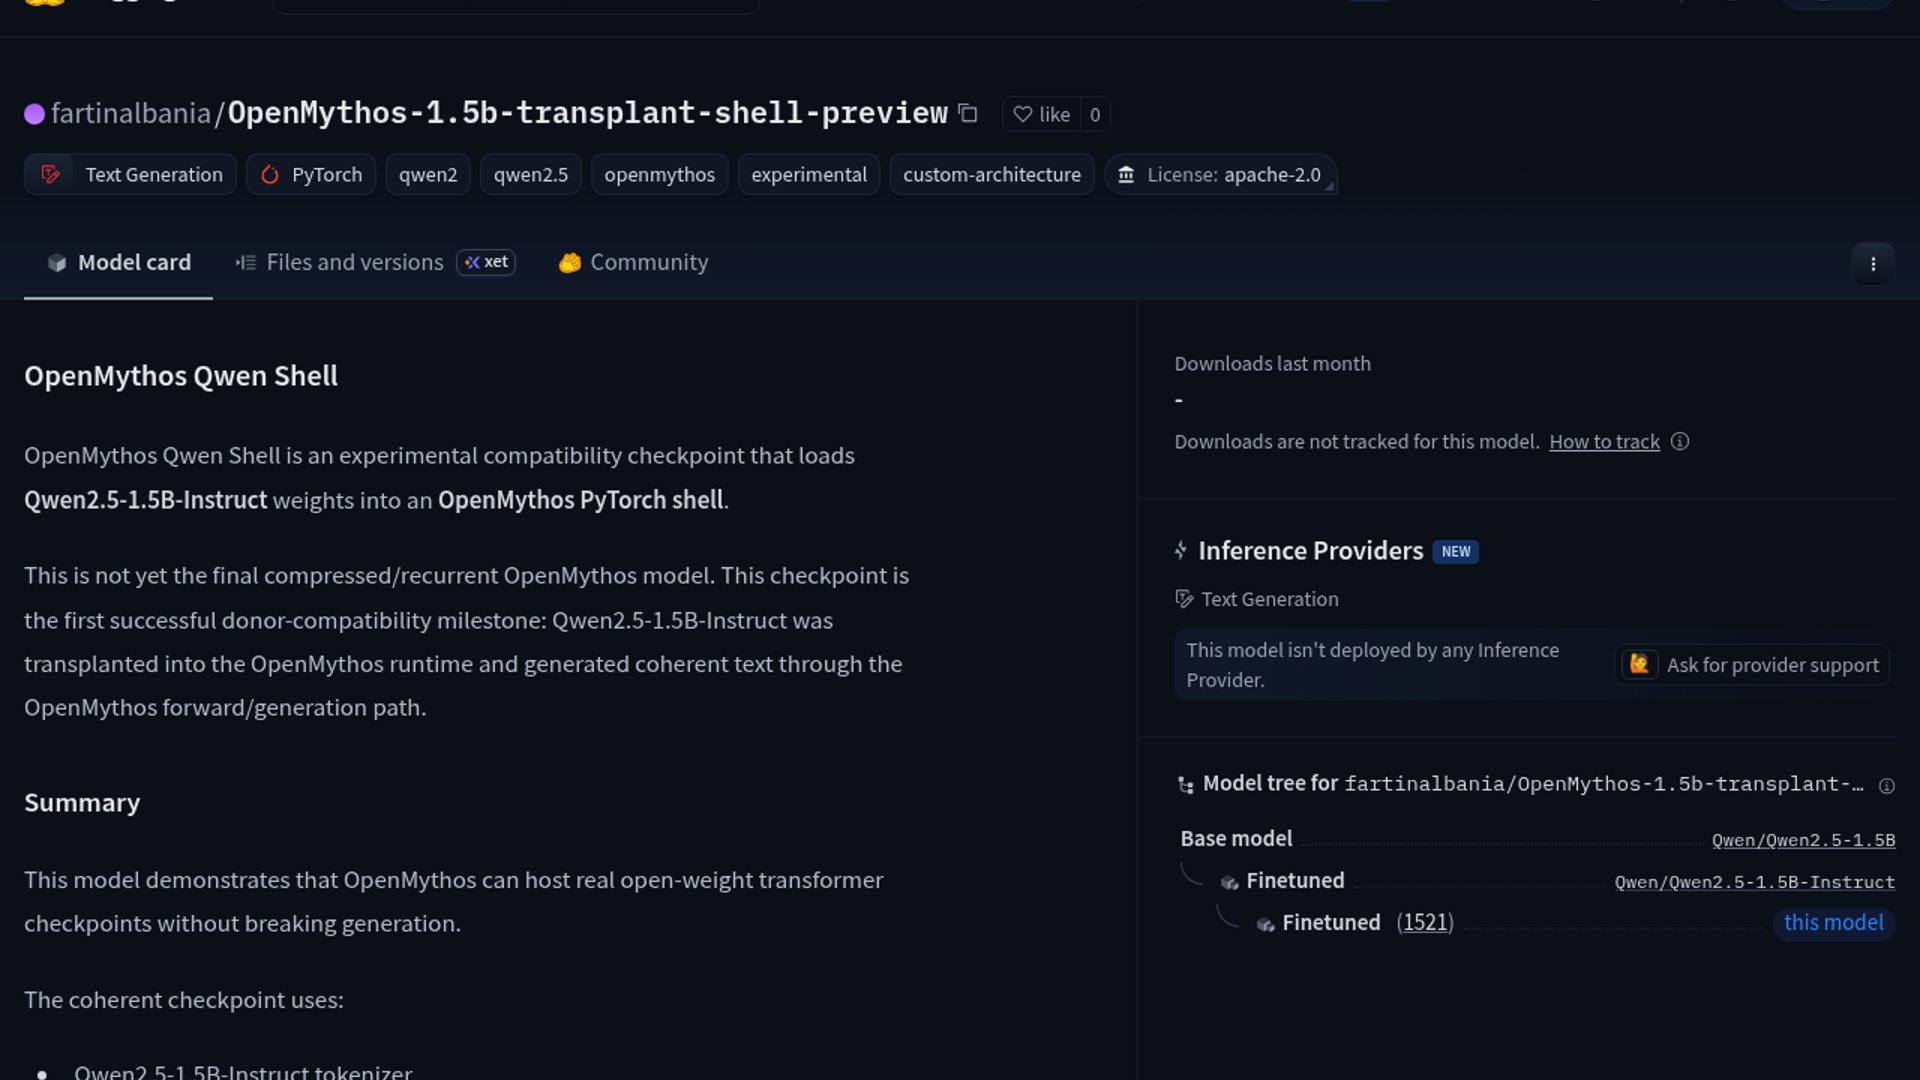Viewport: 1920px width, 1080px height.
Task: Open the three-dot options menu
Action: tap(1872, 264)
